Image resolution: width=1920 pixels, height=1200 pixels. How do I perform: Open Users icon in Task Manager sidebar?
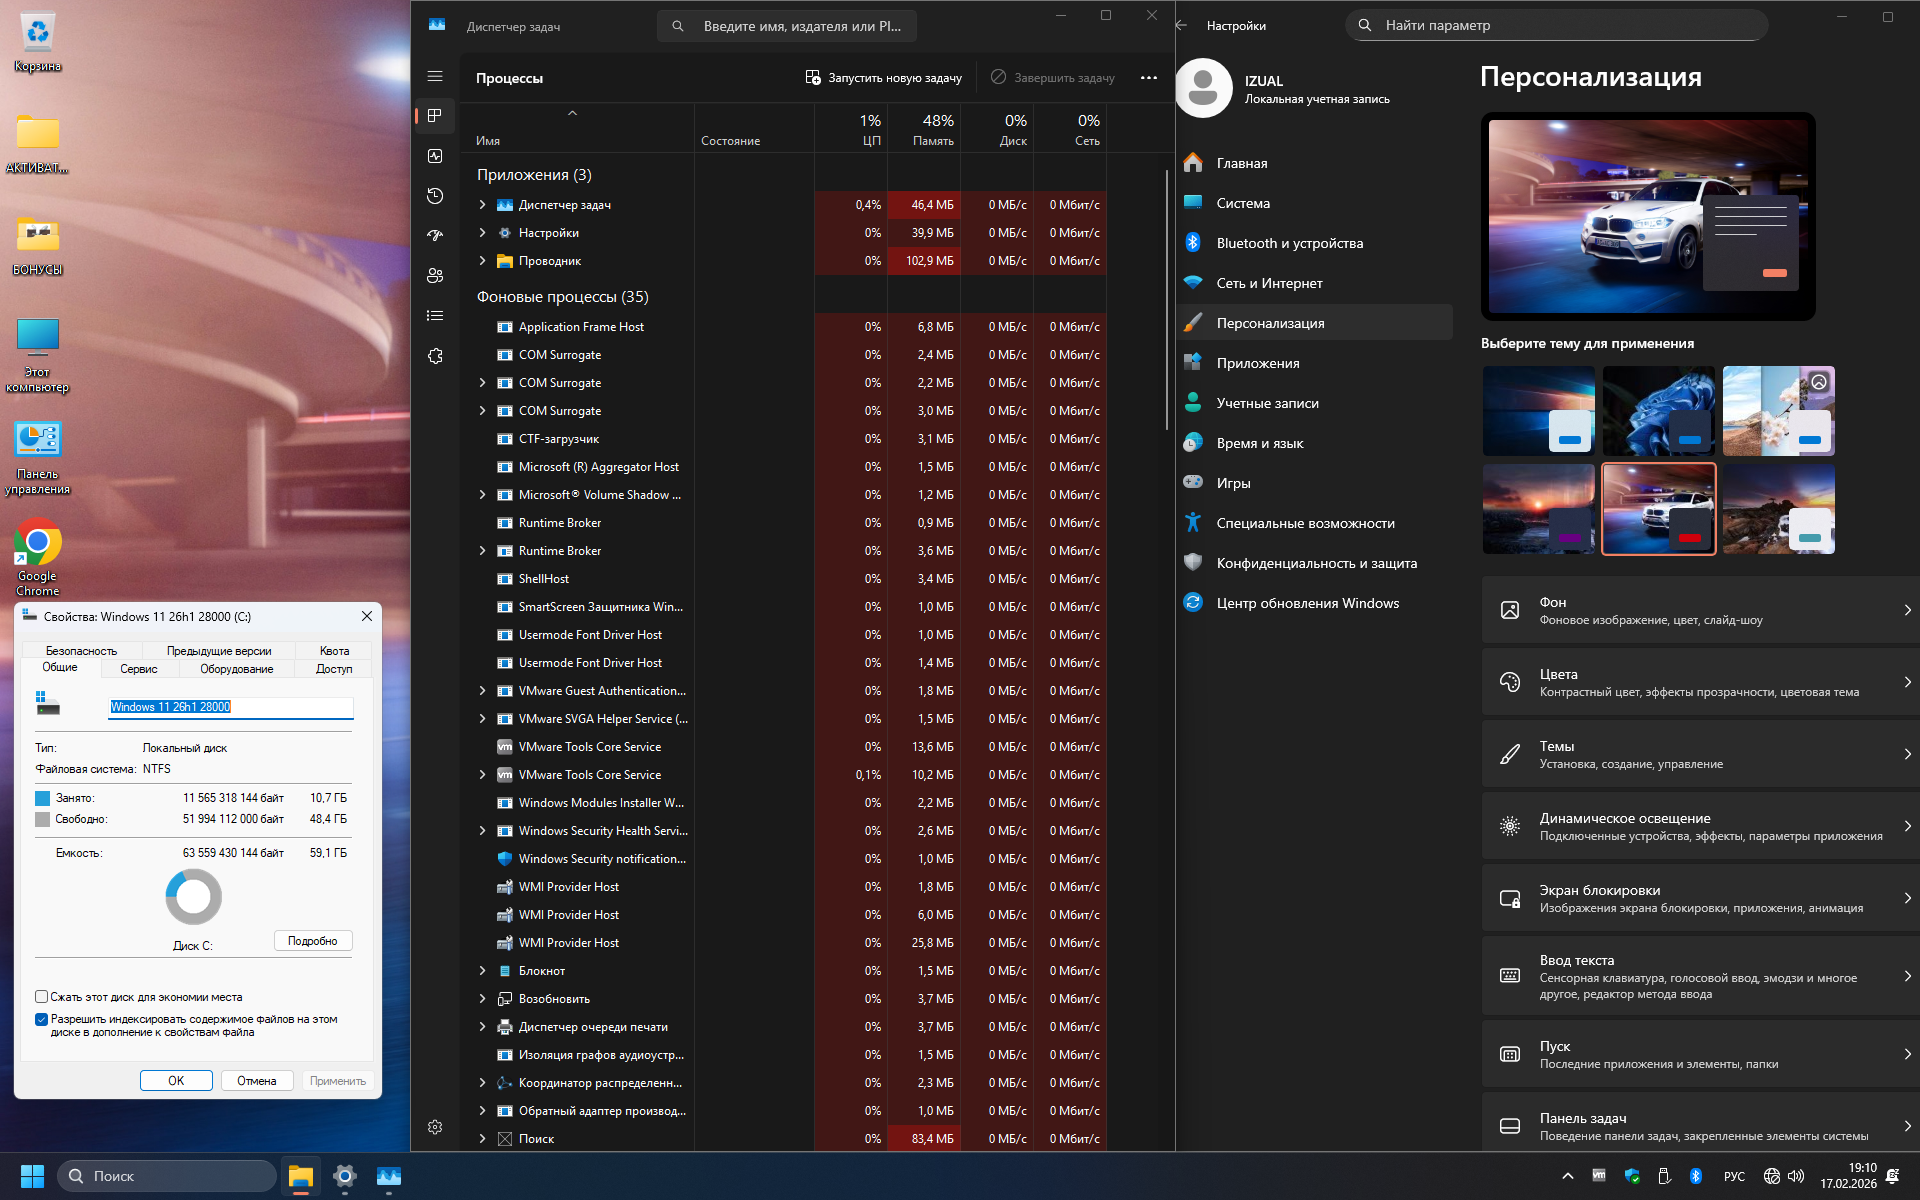[x=435, y=276]
